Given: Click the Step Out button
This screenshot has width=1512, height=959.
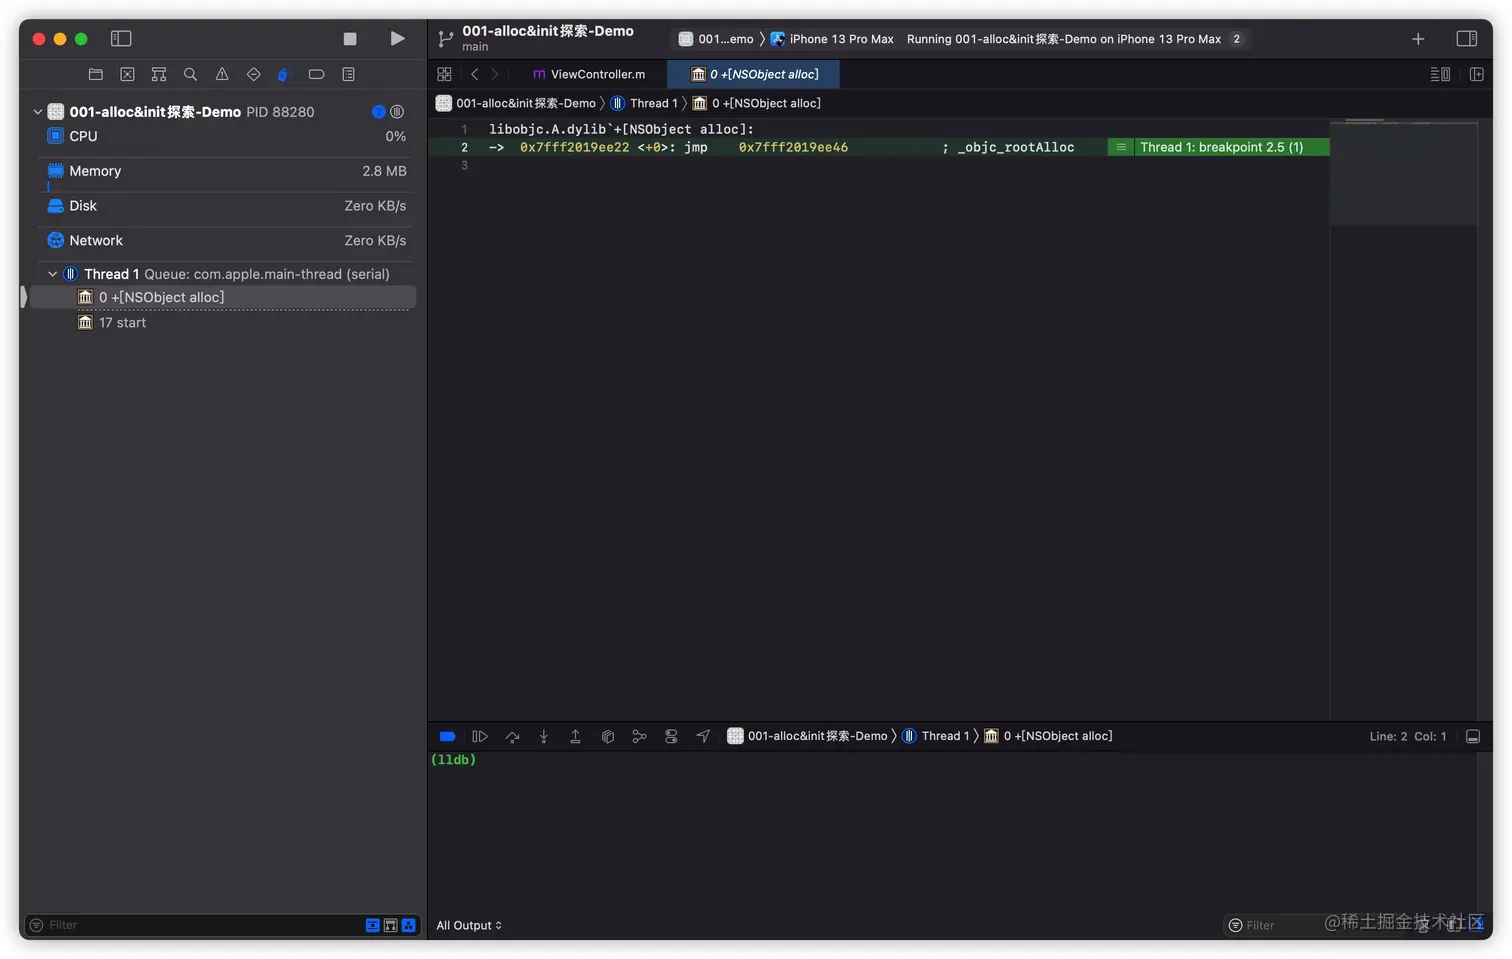Looking at the screenshot, I should point(575,736).
